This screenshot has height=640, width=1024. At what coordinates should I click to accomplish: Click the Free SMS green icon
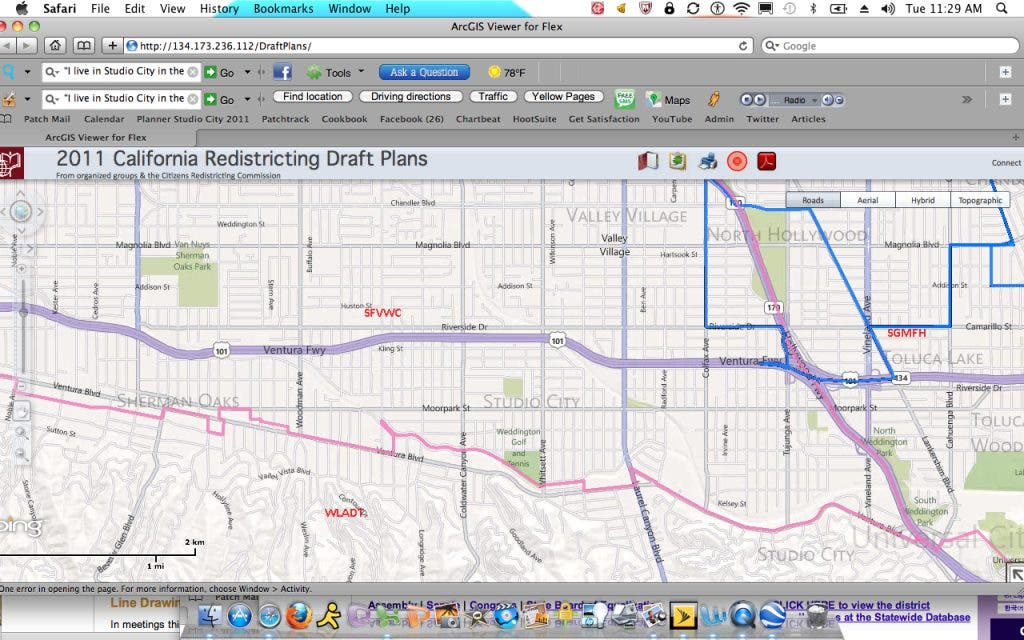625,99
